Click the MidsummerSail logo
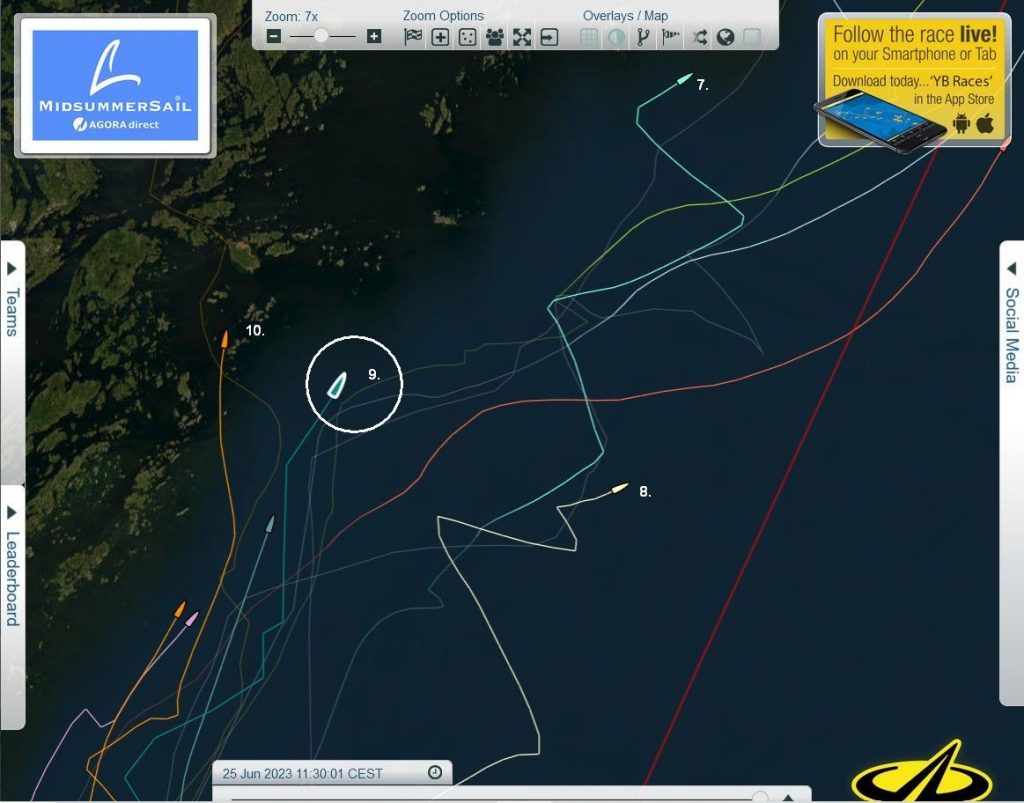Image resolution: width=1024 pixels, height=803 pixels. point(115,85)
